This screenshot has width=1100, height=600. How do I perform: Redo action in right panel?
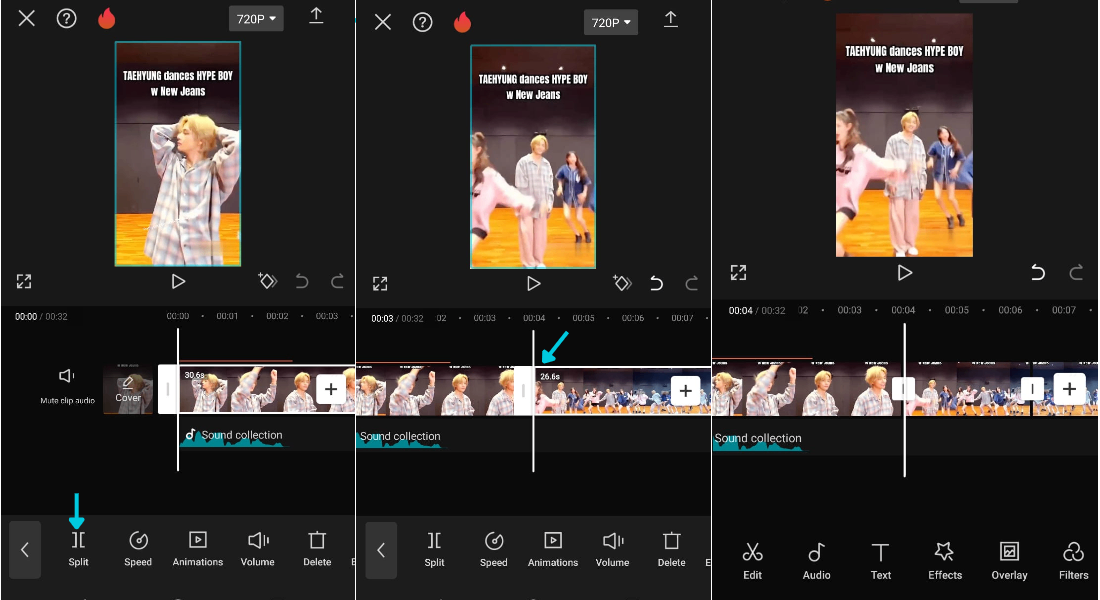coord(1075,272)
